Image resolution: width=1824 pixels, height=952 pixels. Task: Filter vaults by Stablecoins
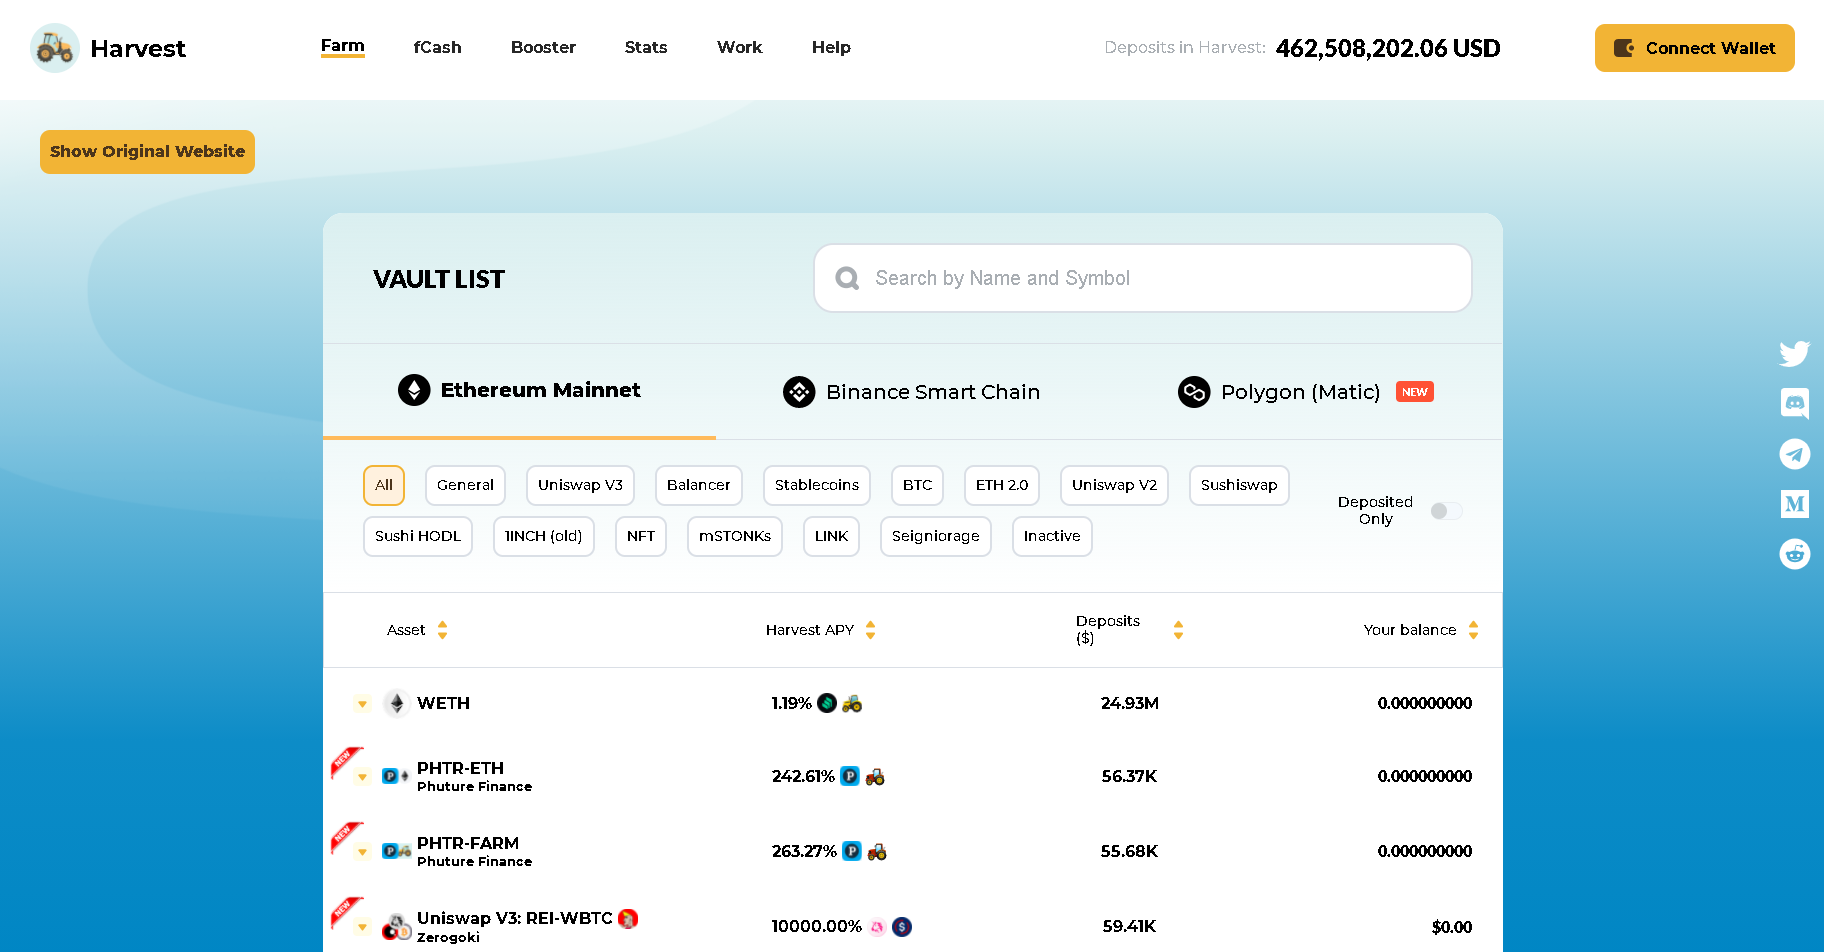(x=816, y=485)
